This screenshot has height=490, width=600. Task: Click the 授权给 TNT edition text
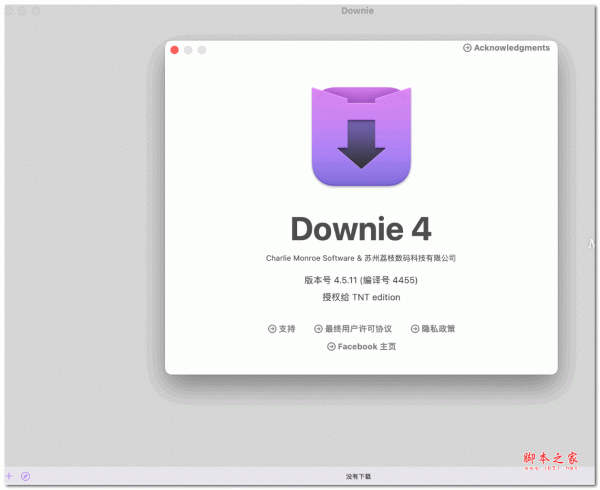click(361, 297)
